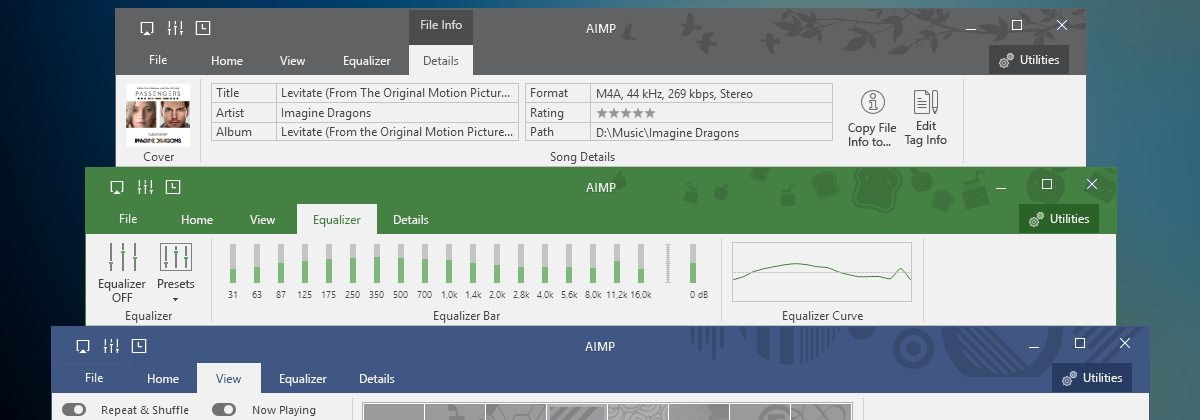Switch to View tab in green window

coord(263,219)
